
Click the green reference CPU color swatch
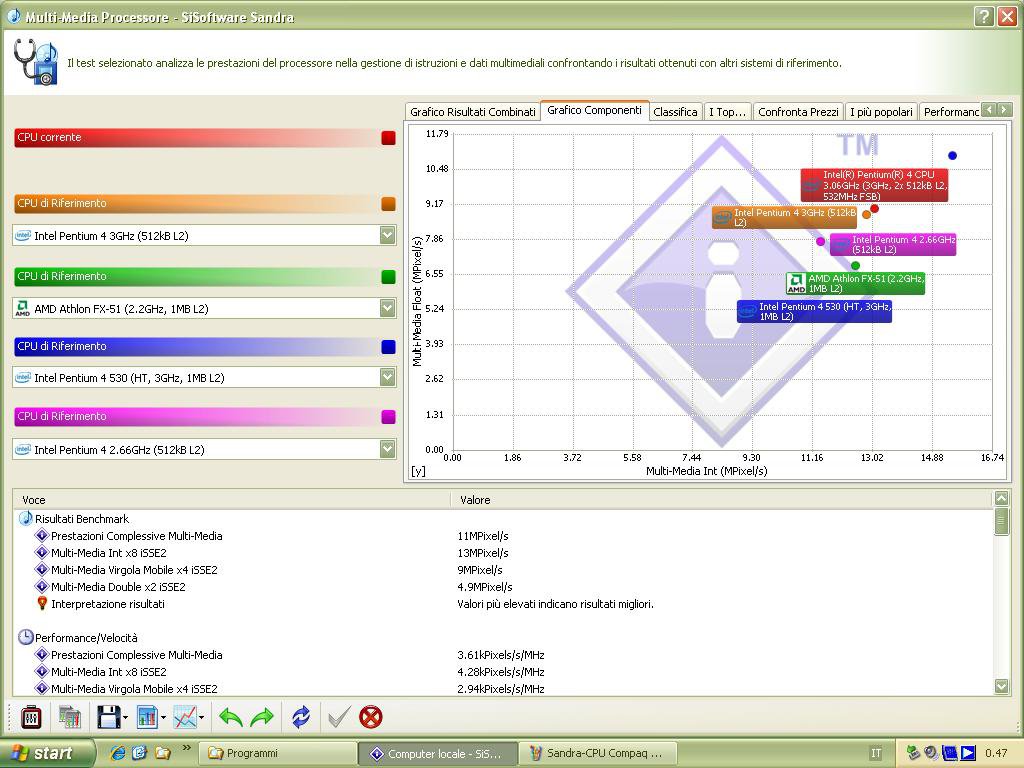click(388, 277)
